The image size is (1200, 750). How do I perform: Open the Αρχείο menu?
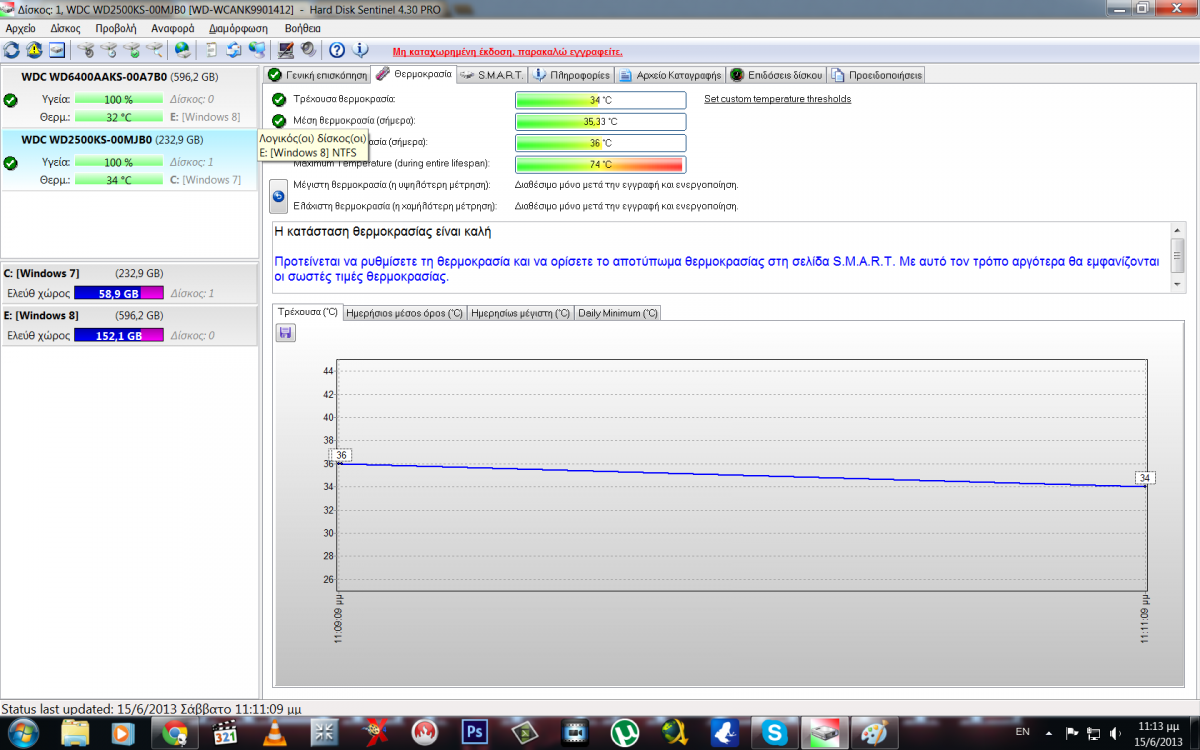click(x=21, y=29)
